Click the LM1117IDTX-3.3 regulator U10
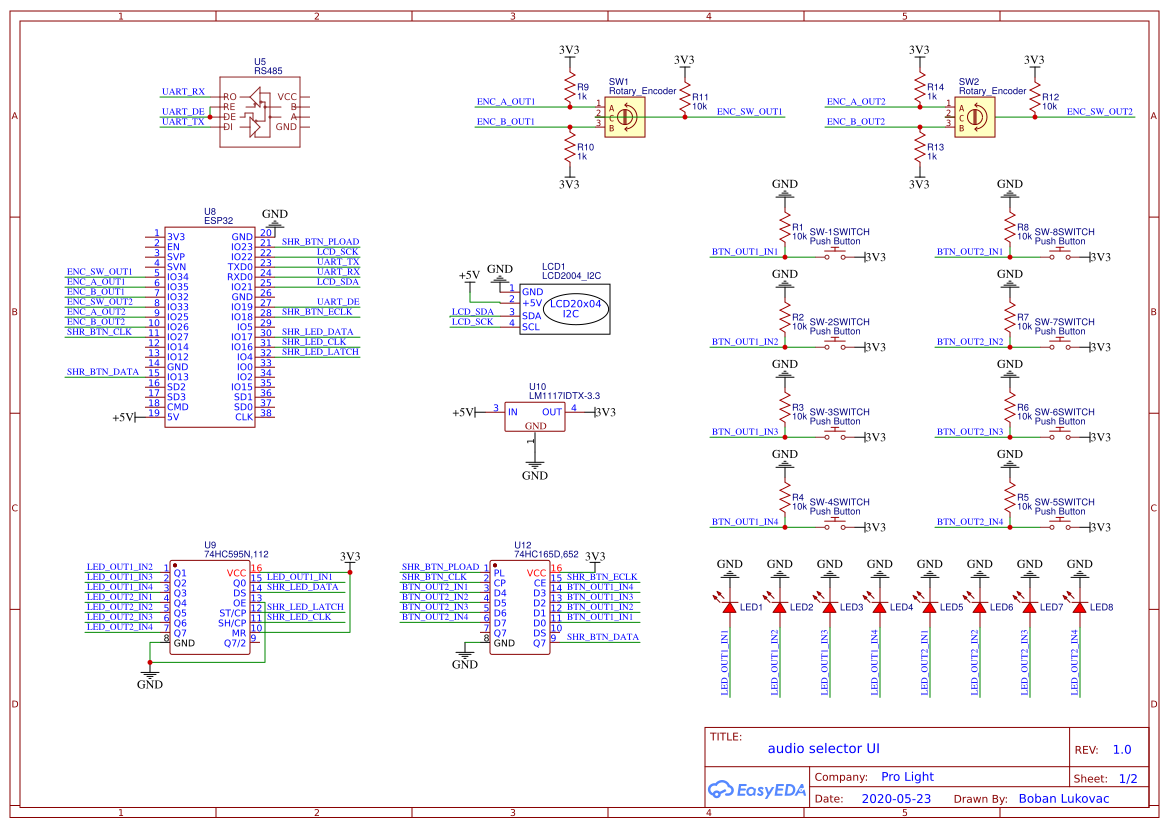 pos(535,415)
